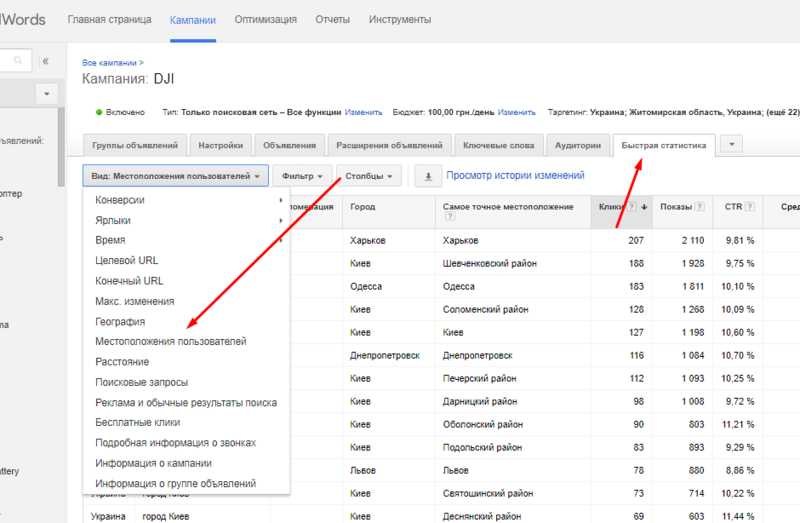Open the sidebar dropdown arrow button

pyautogui.click(x=47, y=94)
